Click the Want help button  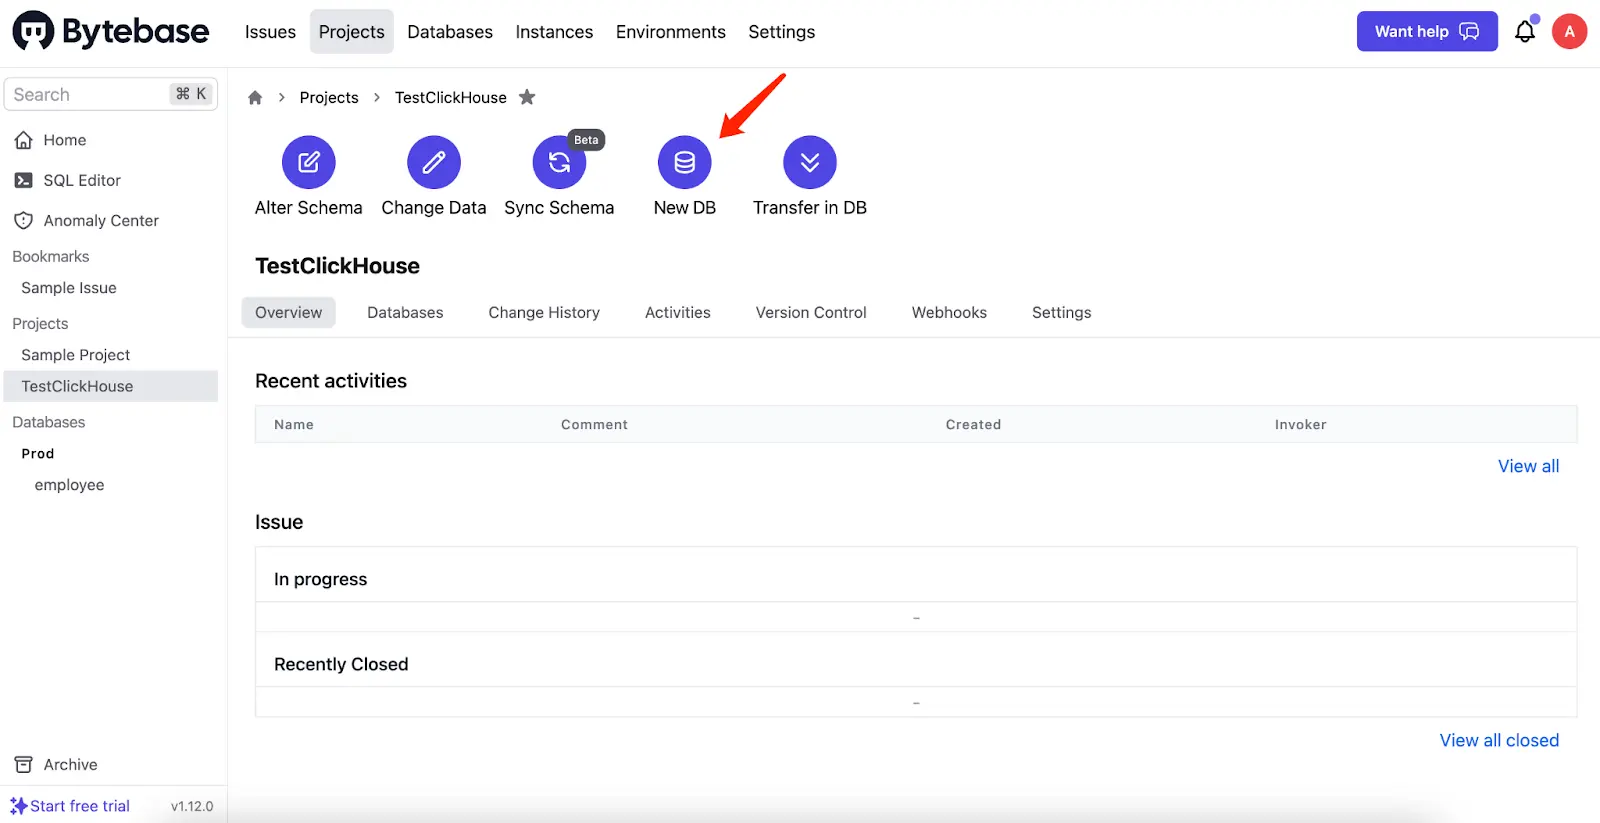click(x=1427, y=32)
